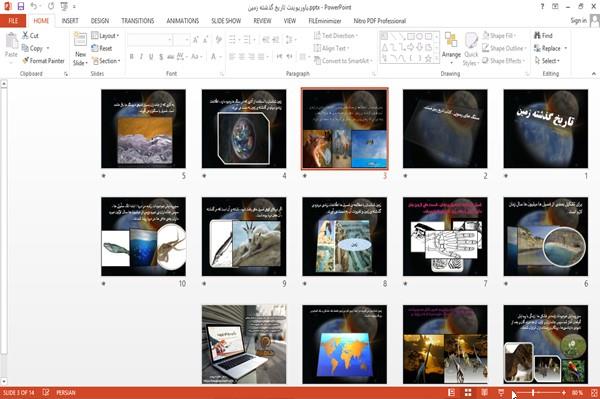Click zoom in plus button
Image resolution: width=600 pixels, height=399 pixels.
[563, 392]
